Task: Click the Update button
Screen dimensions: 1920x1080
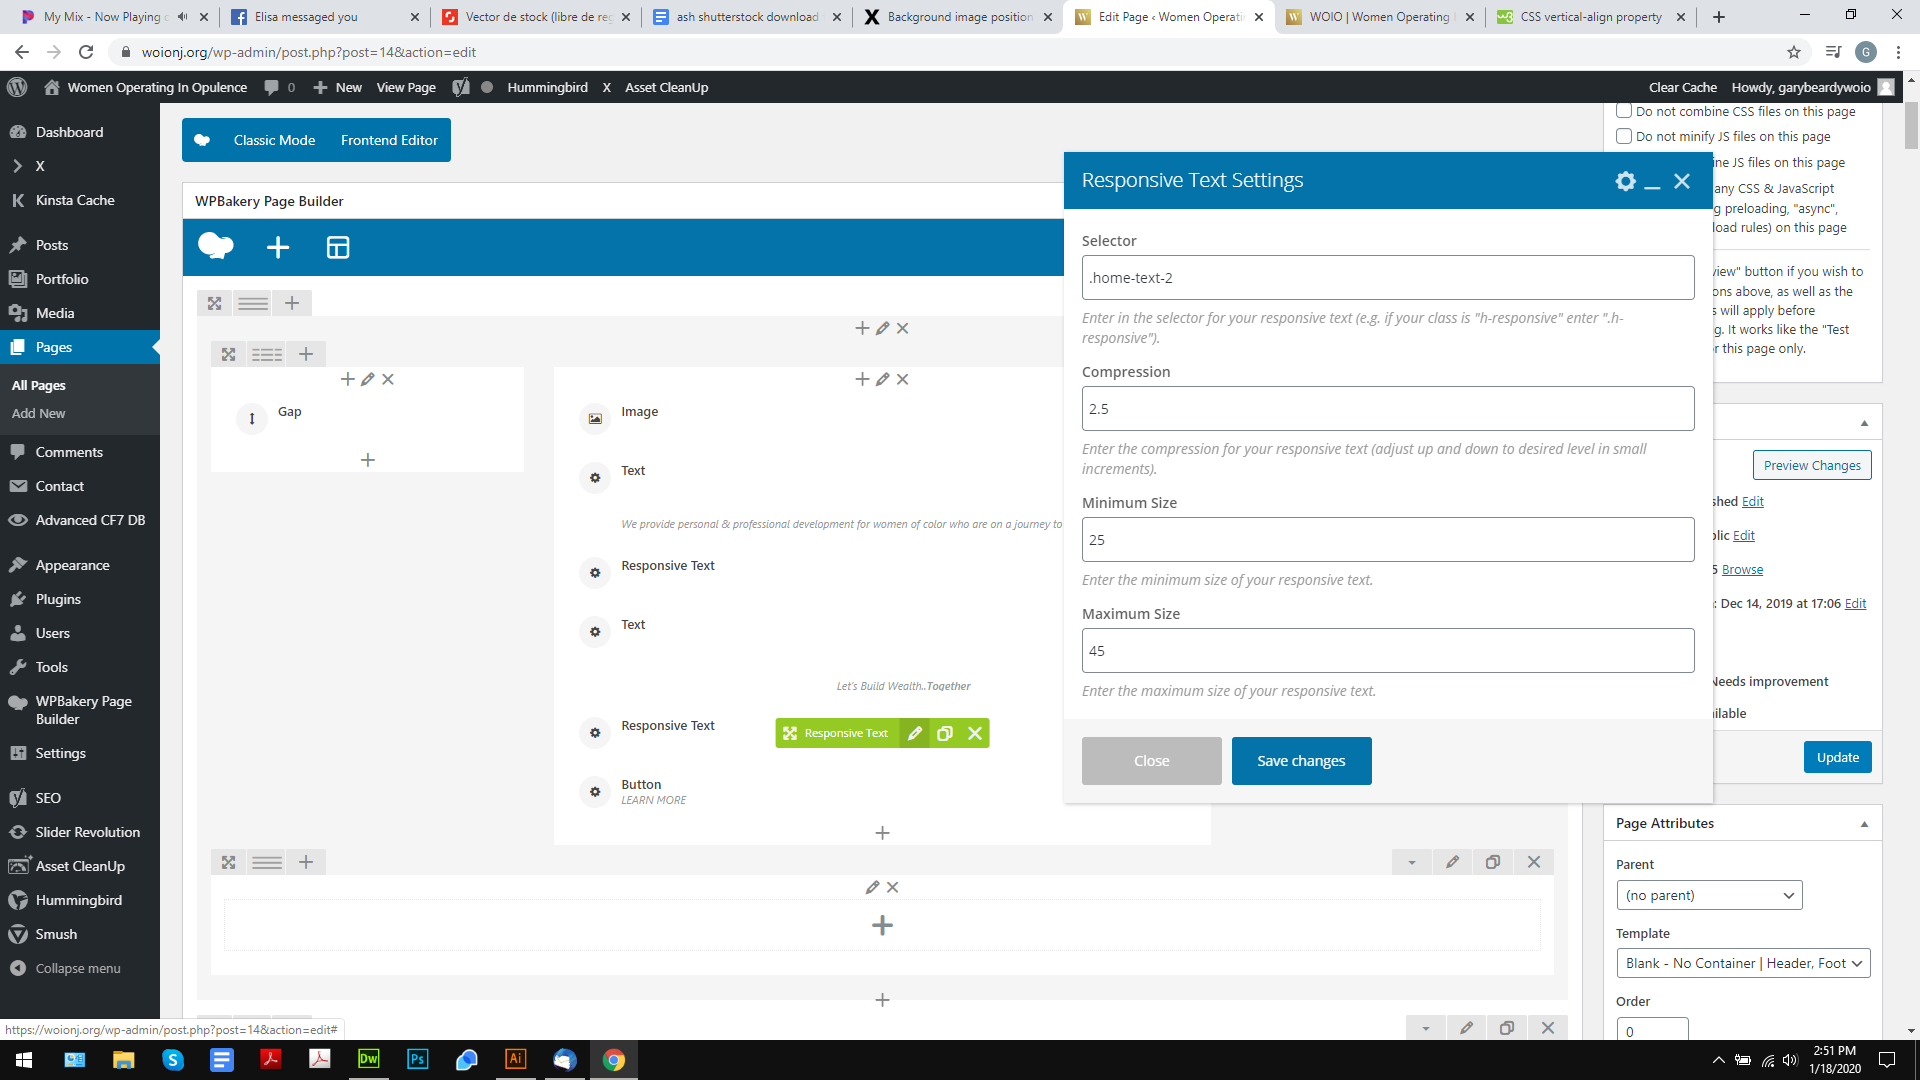Action: (1837, 757)
